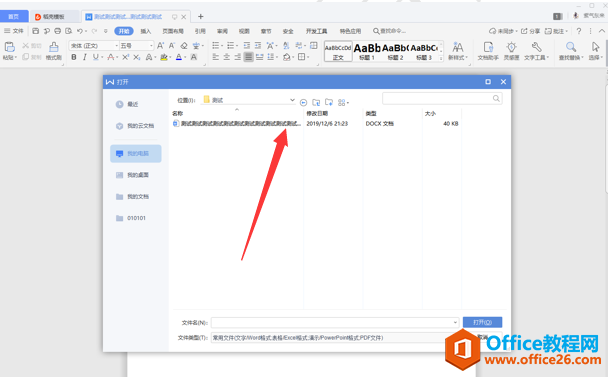This screenshot has height=377, width=608.
Task: Open the view mode grid dropdown
Action: [x=343, y=102]
